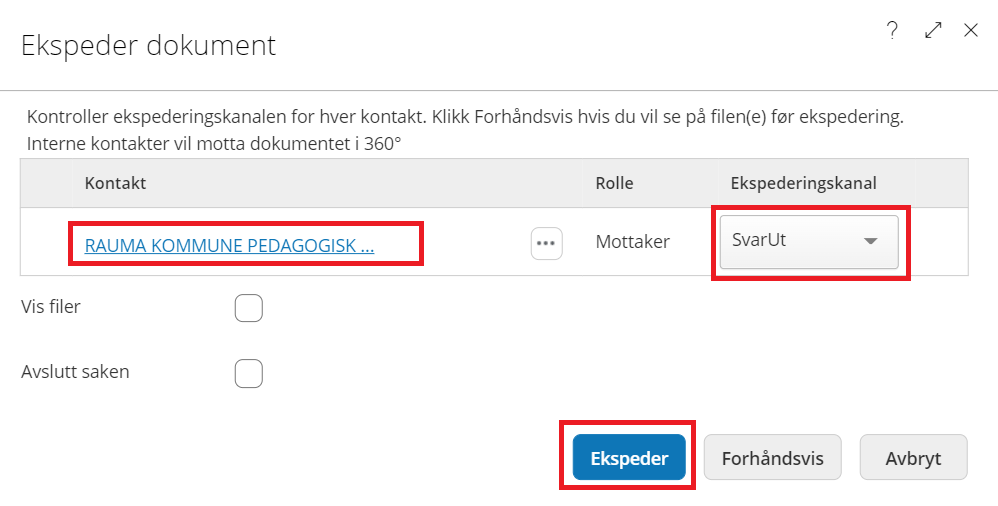Viewport: 998px width, 506px height.
Task: Click the Avslutt saken label text
Action: [x=75, y=372]
